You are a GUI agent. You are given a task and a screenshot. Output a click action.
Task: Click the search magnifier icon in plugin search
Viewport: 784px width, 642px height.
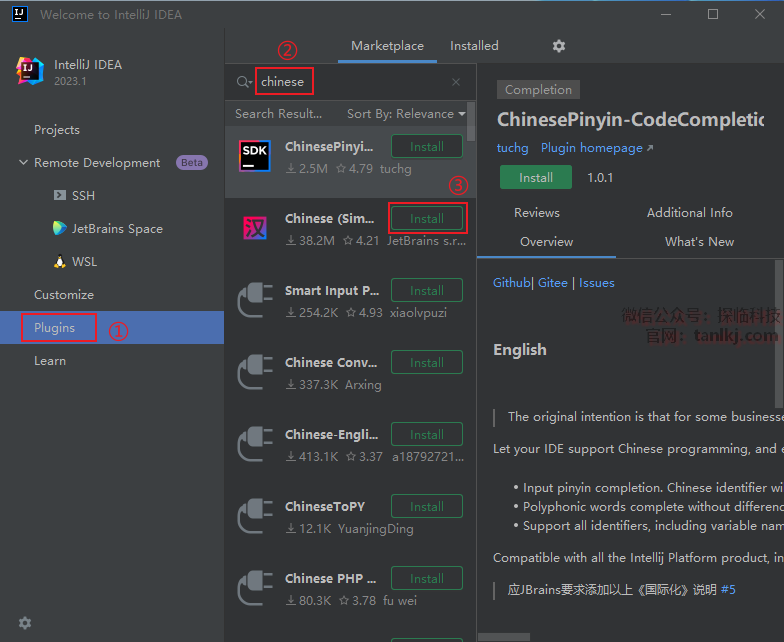(x=244, y=82)
